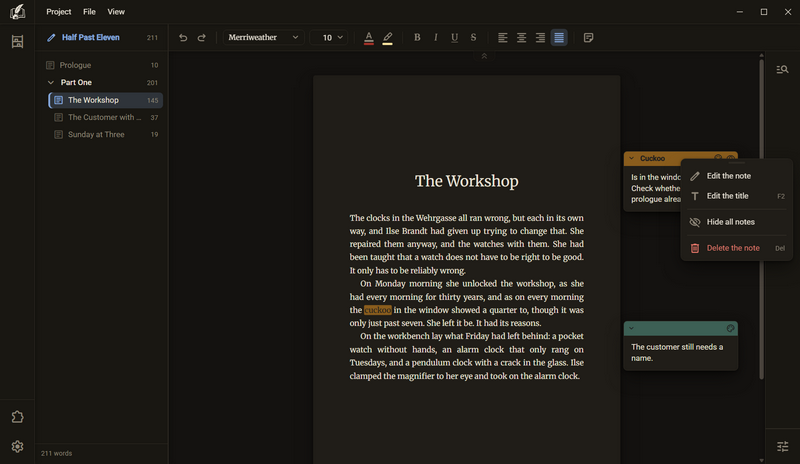800x464 pixels.
Task: Minimize the application window
Action: pos(740,12)
